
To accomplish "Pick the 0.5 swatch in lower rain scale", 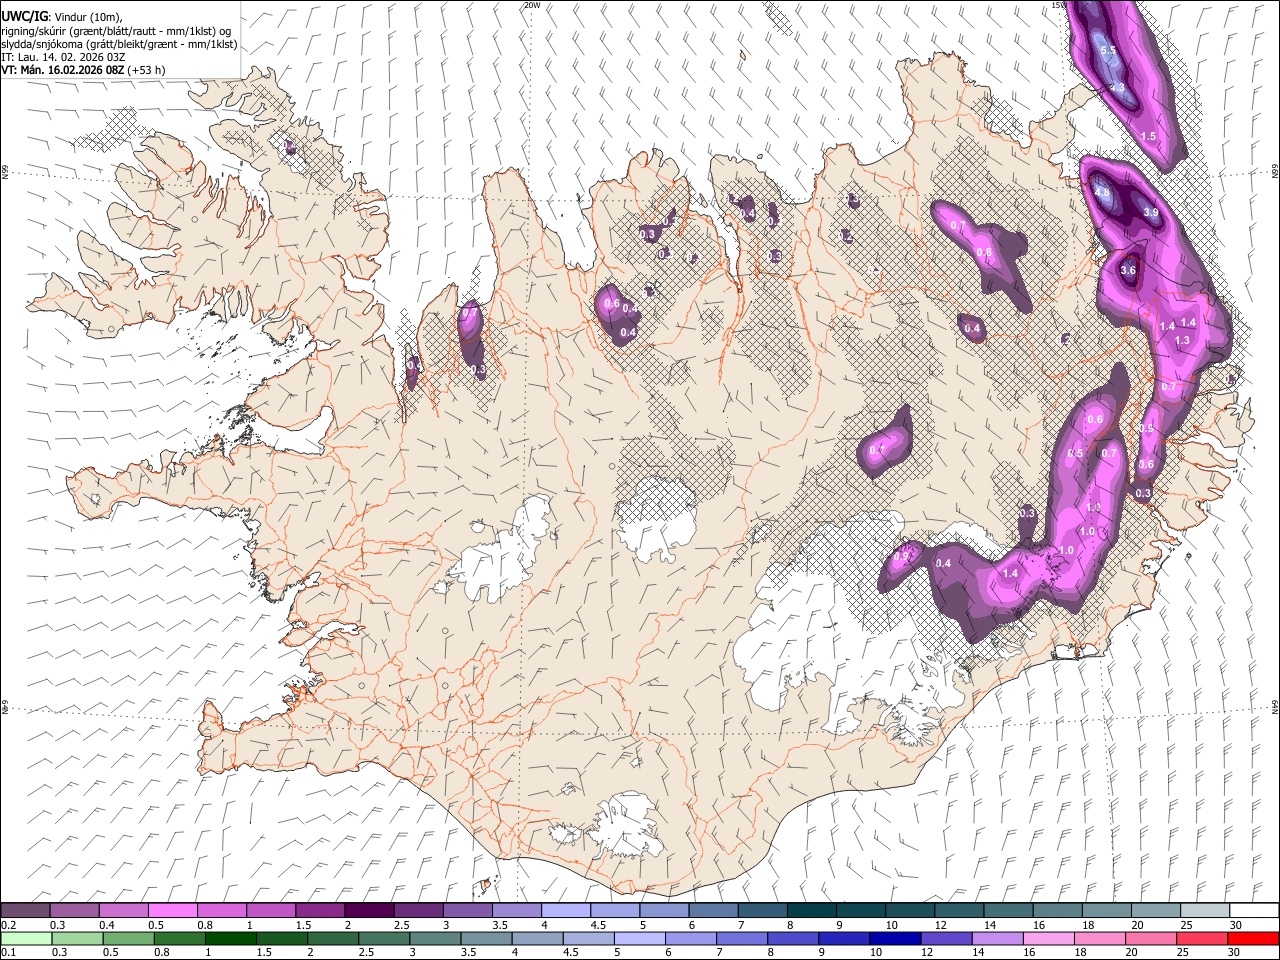I will (128, 938).
